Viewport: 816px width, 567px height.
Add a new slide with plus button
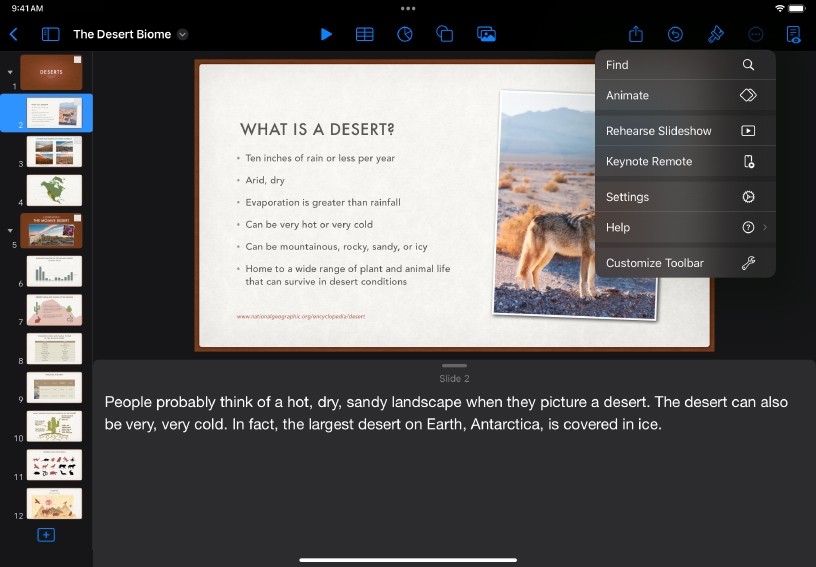pyautogui.click(x=46, y=535)
